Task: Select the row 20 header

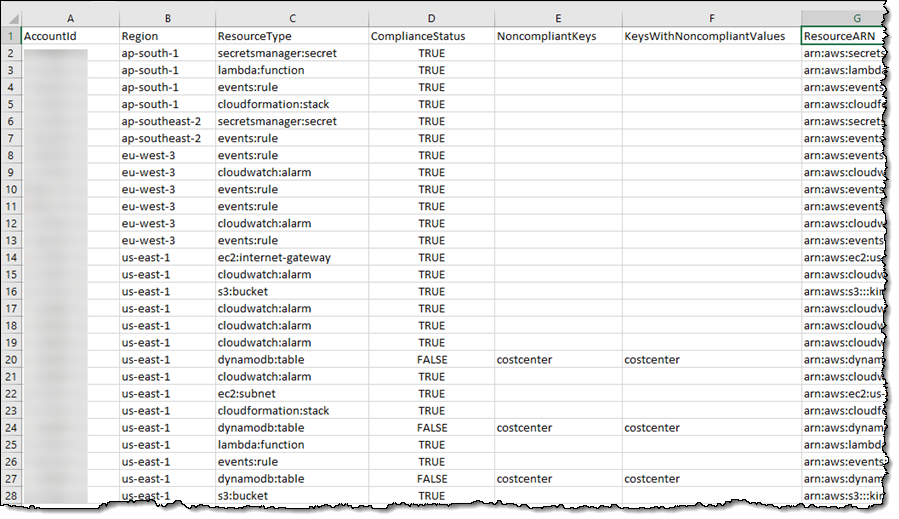Action: click(x=10, y=359)
